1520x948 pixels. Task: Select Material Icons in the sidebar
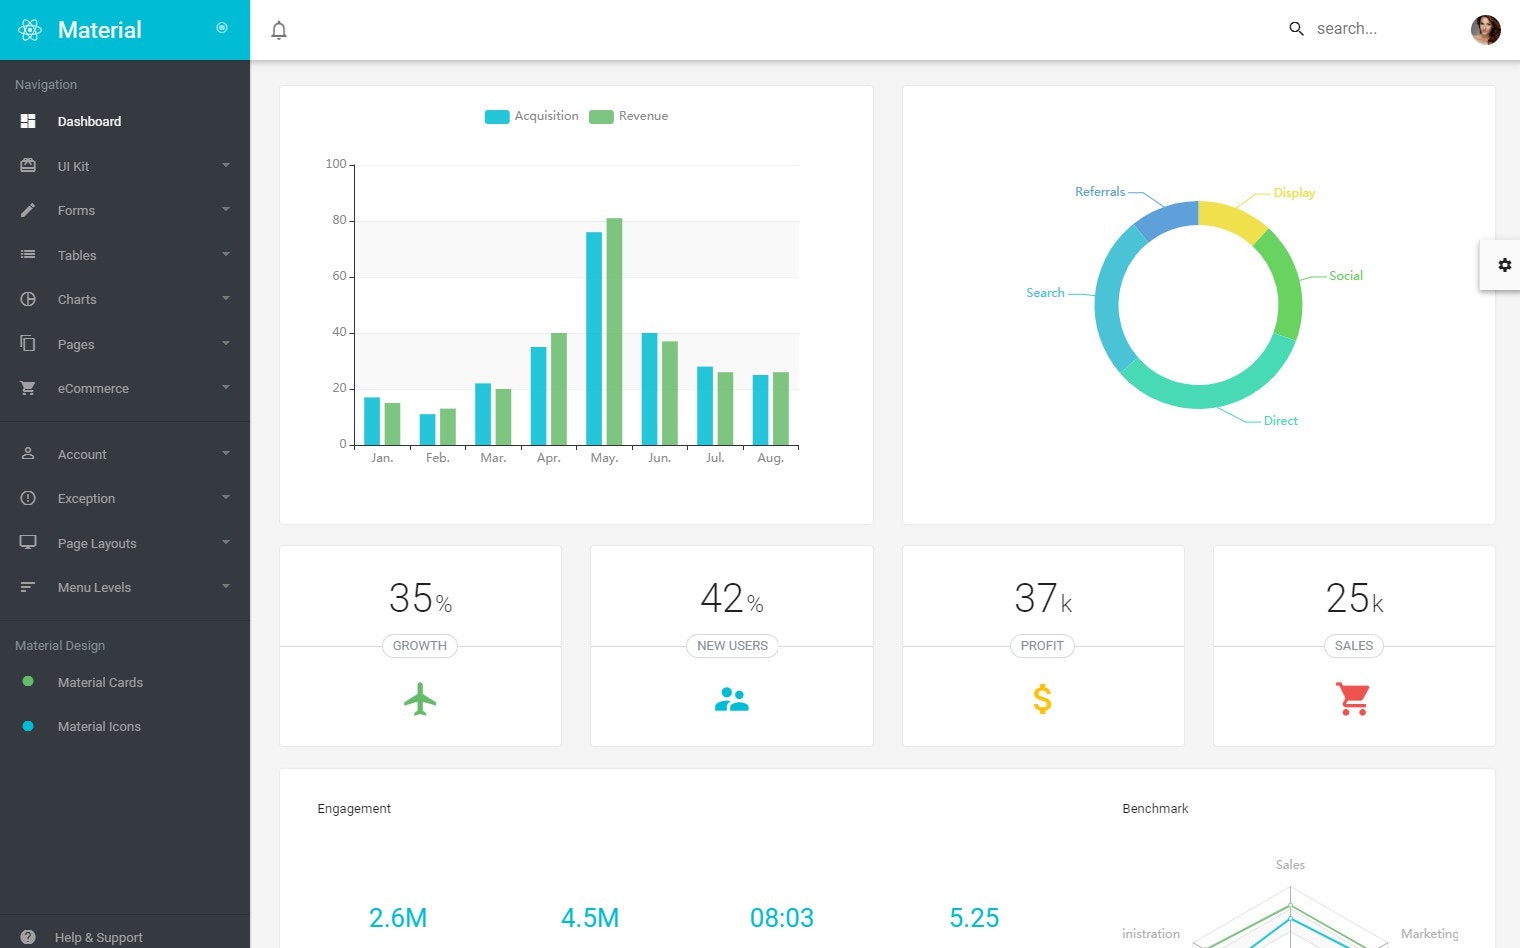pyautogui.click(x=99, y=726)
